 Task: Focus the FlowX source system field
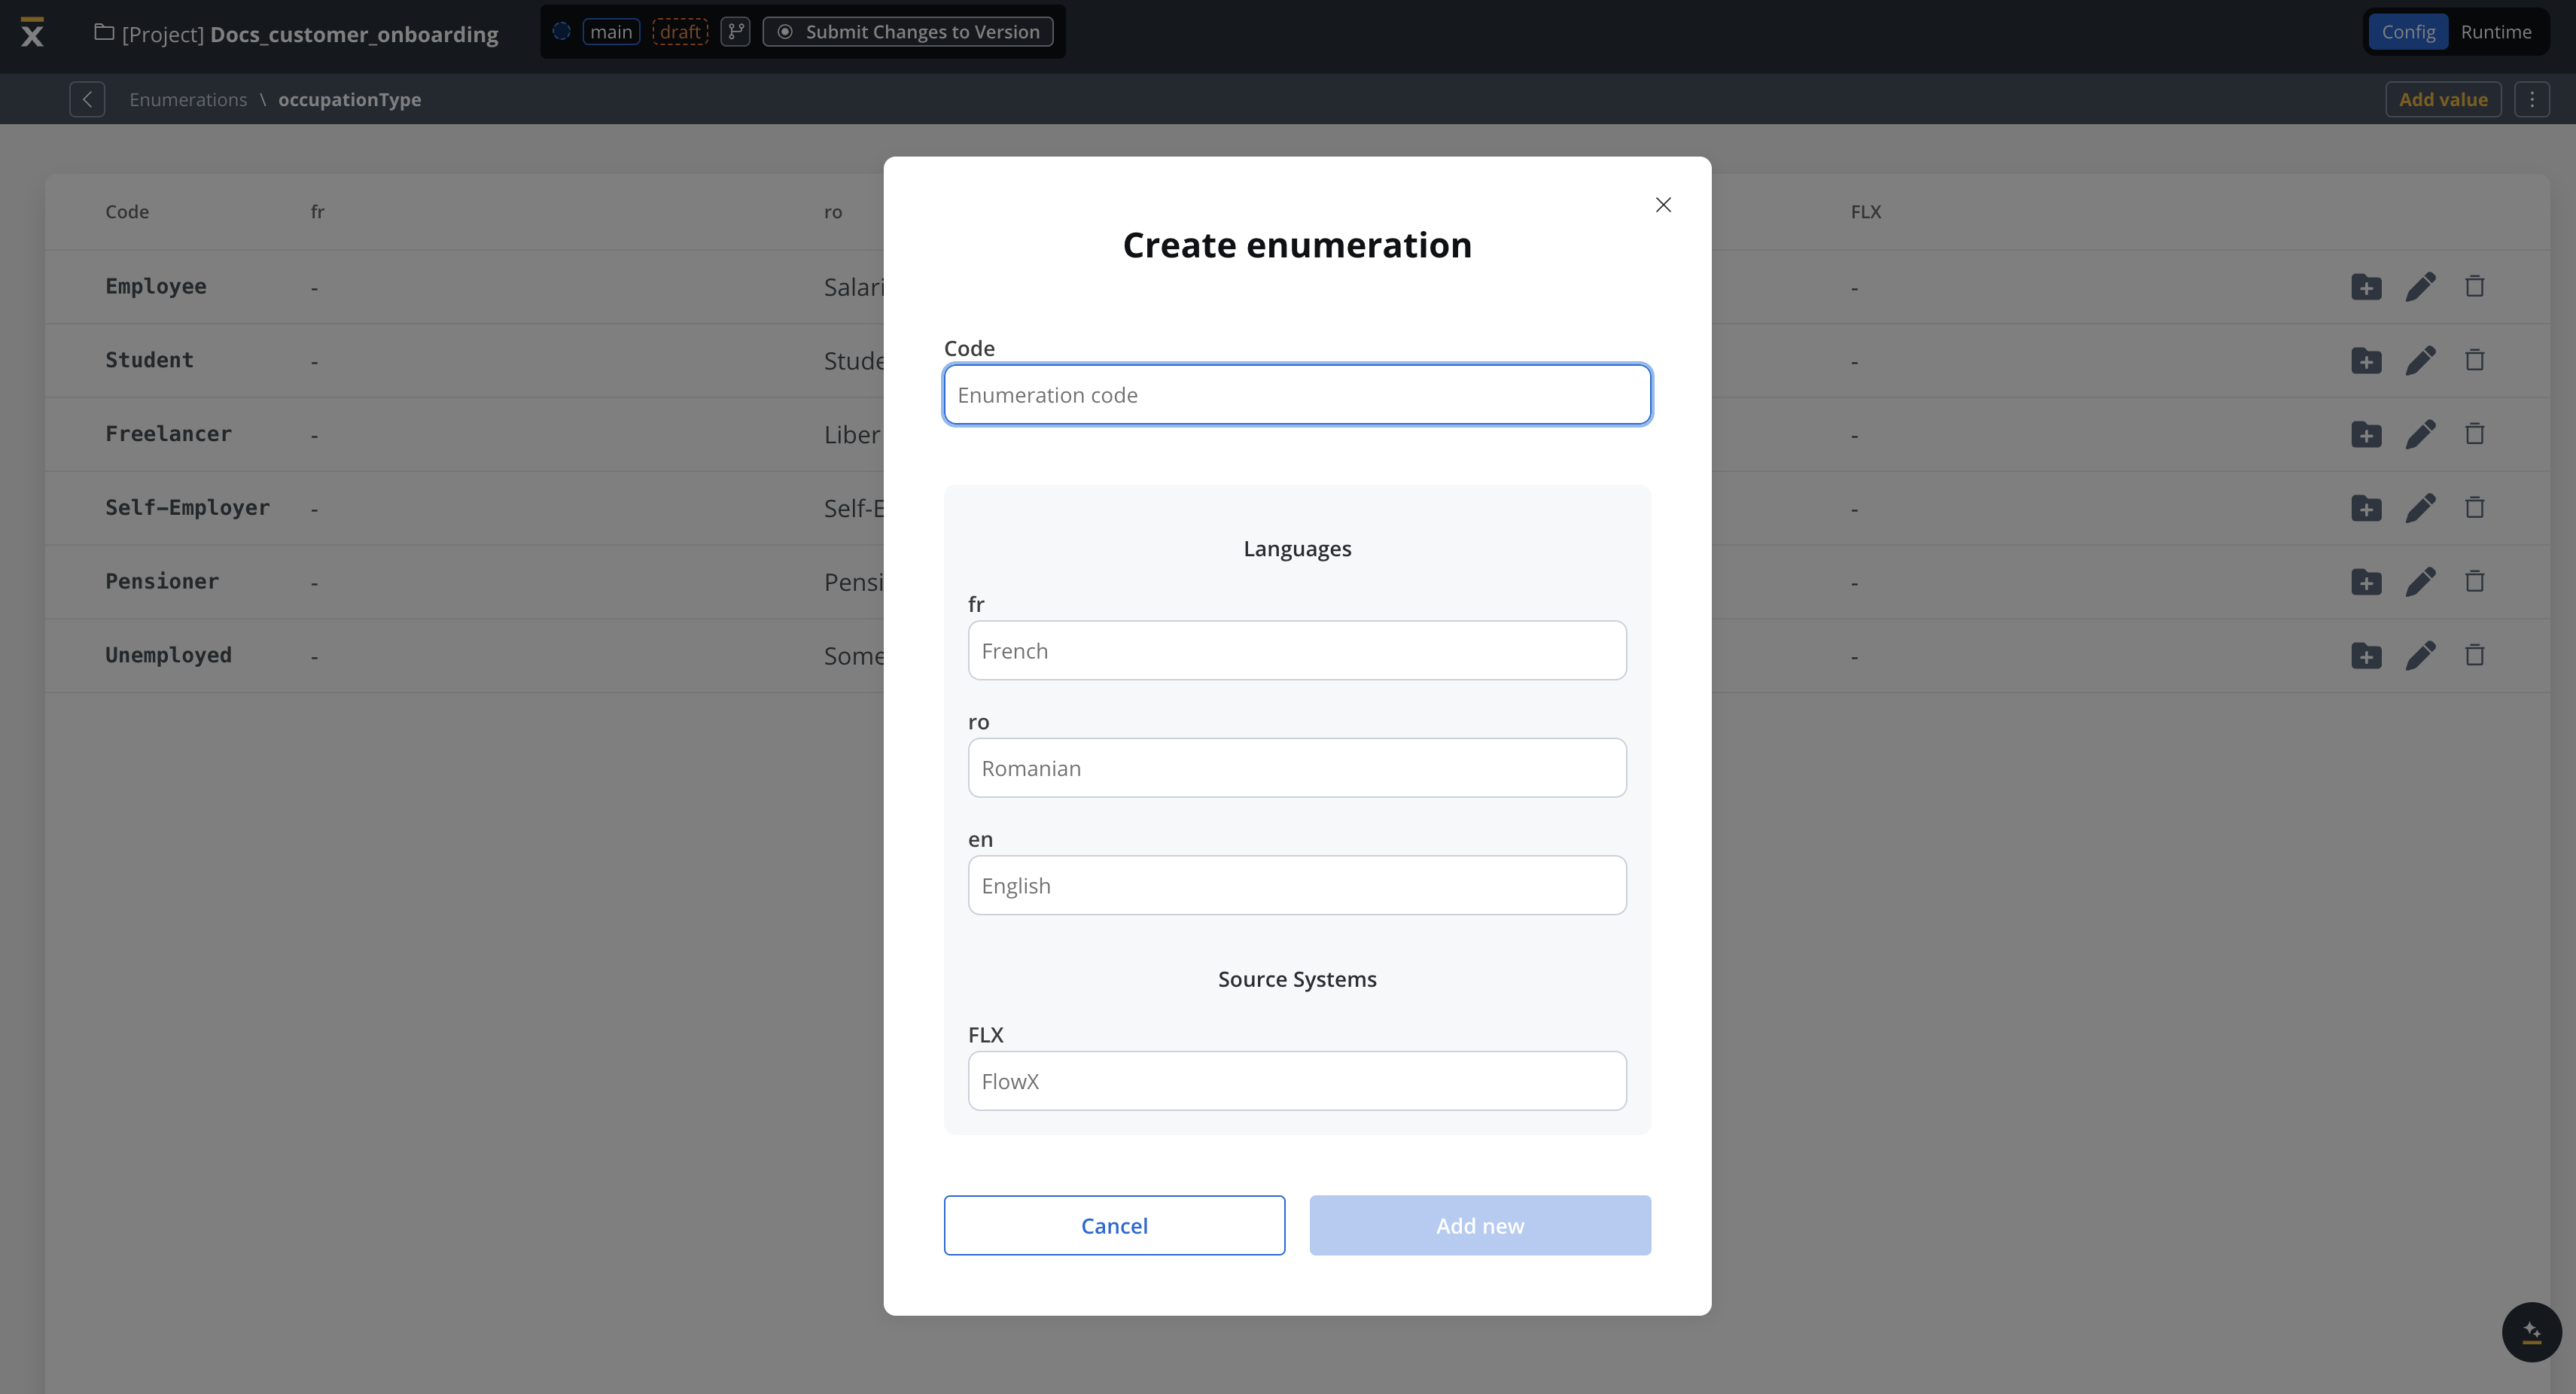click(x=1297, y=1081)
